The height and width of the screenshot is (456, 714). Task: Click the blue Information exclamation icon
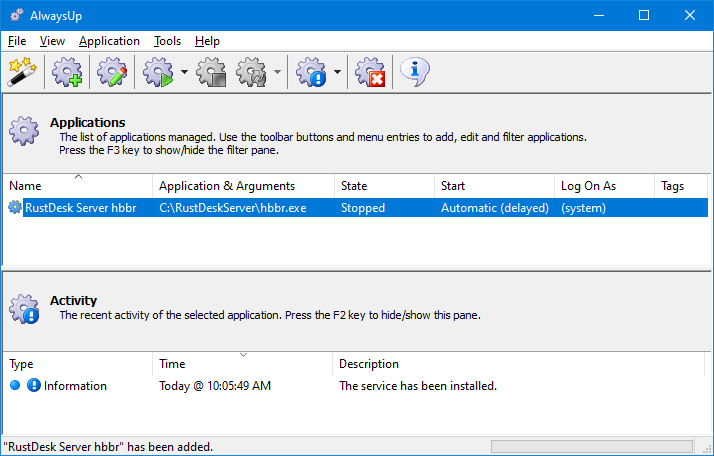coord(34,385)
